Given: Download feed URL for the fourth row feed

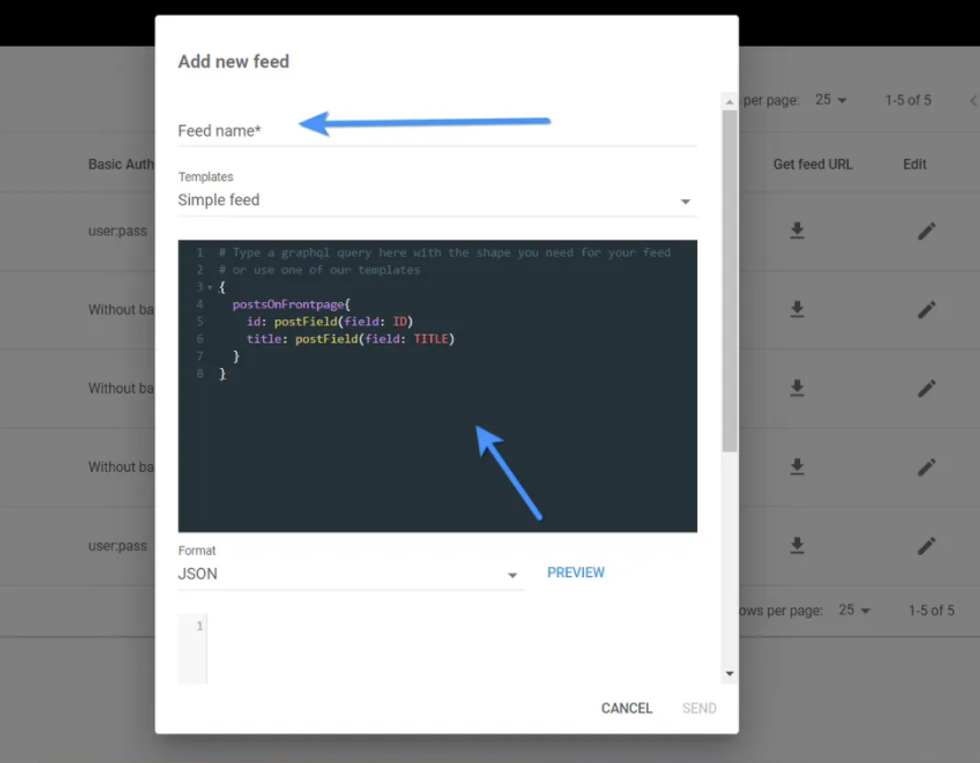Looking at the screenshot, I should (x=797, y=467).
